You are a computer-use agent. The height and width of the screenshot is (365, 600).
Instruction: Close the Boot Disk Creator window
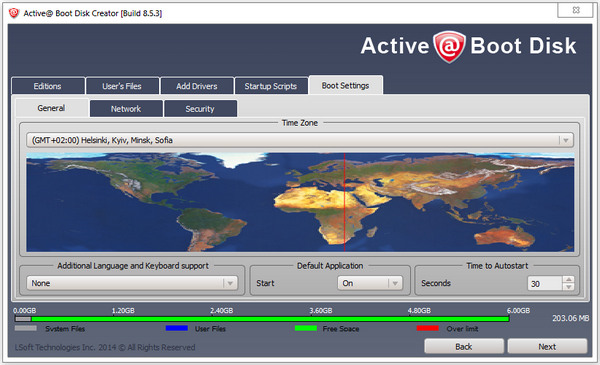click(x=576, y=10)
